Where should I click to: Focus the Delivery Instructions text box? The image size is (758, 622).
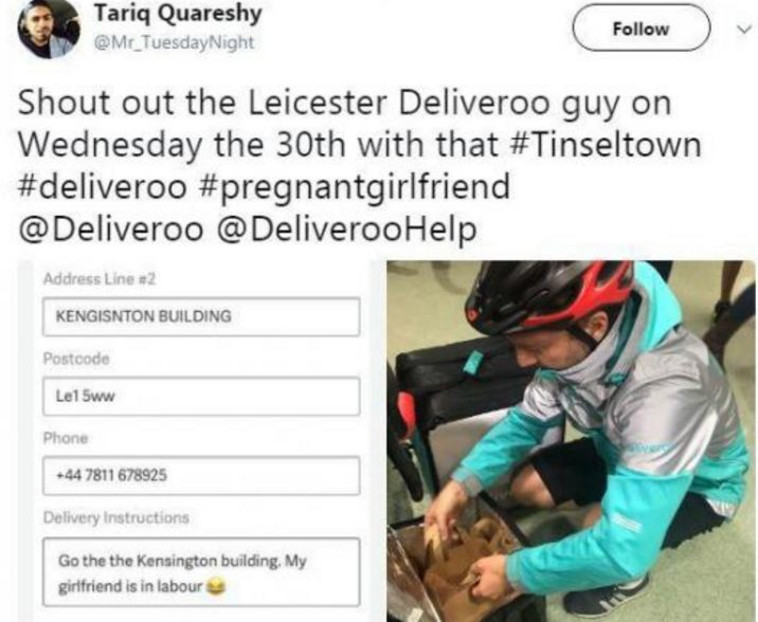pyautogui.click(x=201, y=572)
